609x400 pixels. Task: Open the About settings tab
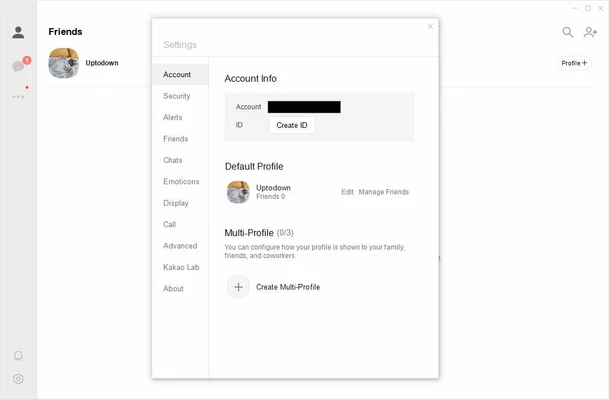(180, 289)
